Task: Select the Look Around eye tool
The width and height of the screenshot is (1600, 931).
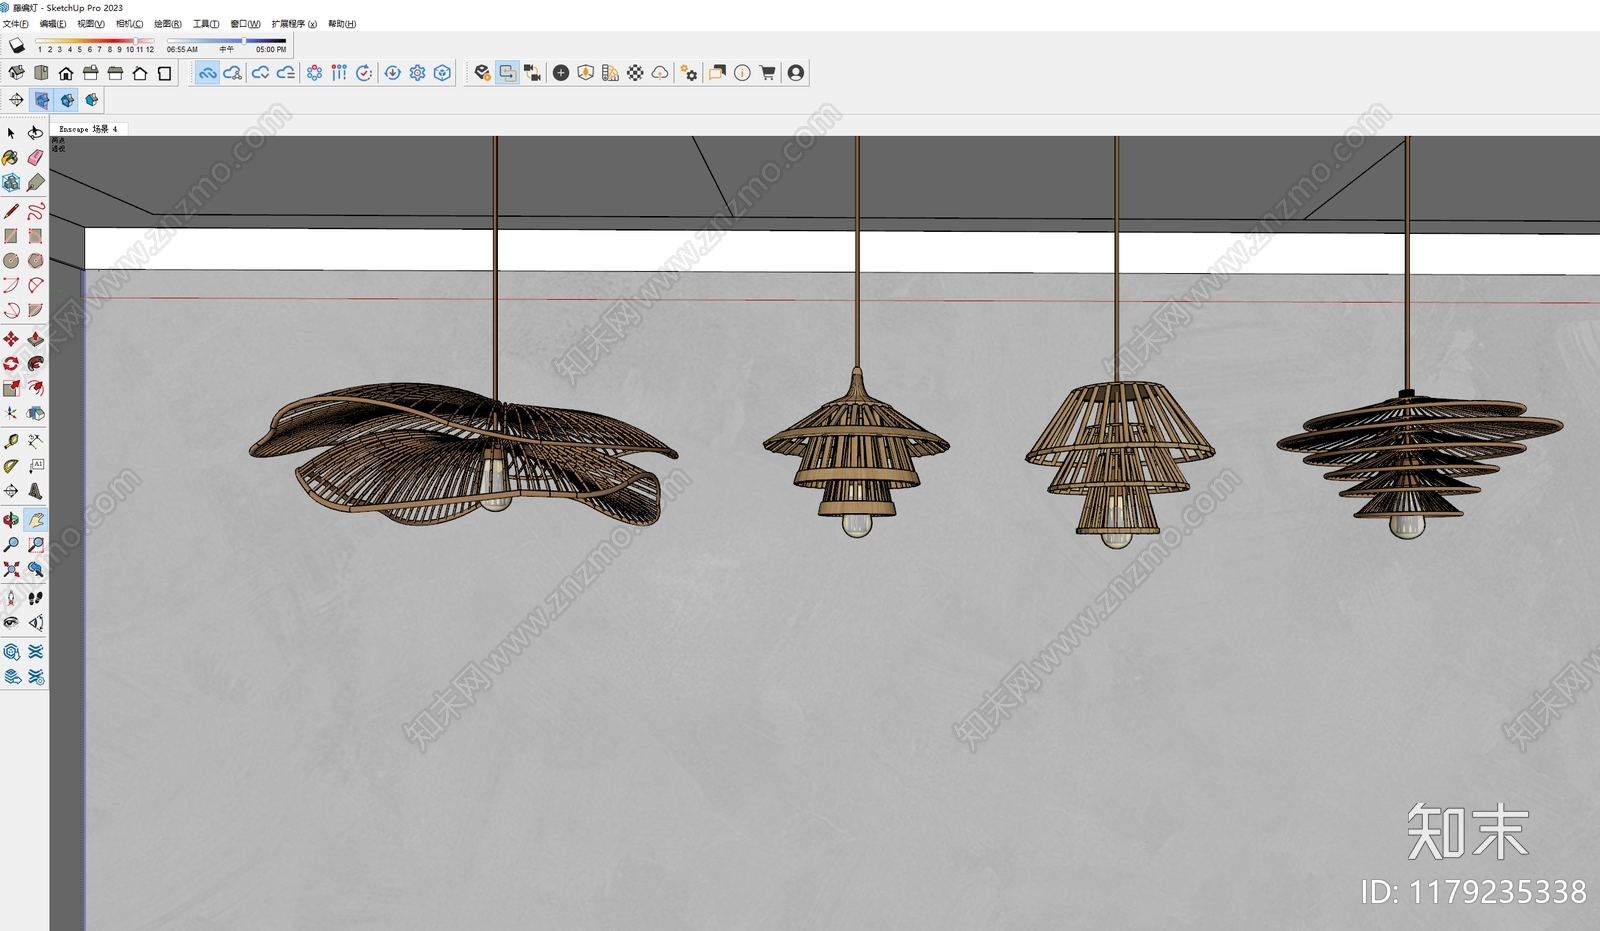Action: pyautogui.click(x=11, y=623)
